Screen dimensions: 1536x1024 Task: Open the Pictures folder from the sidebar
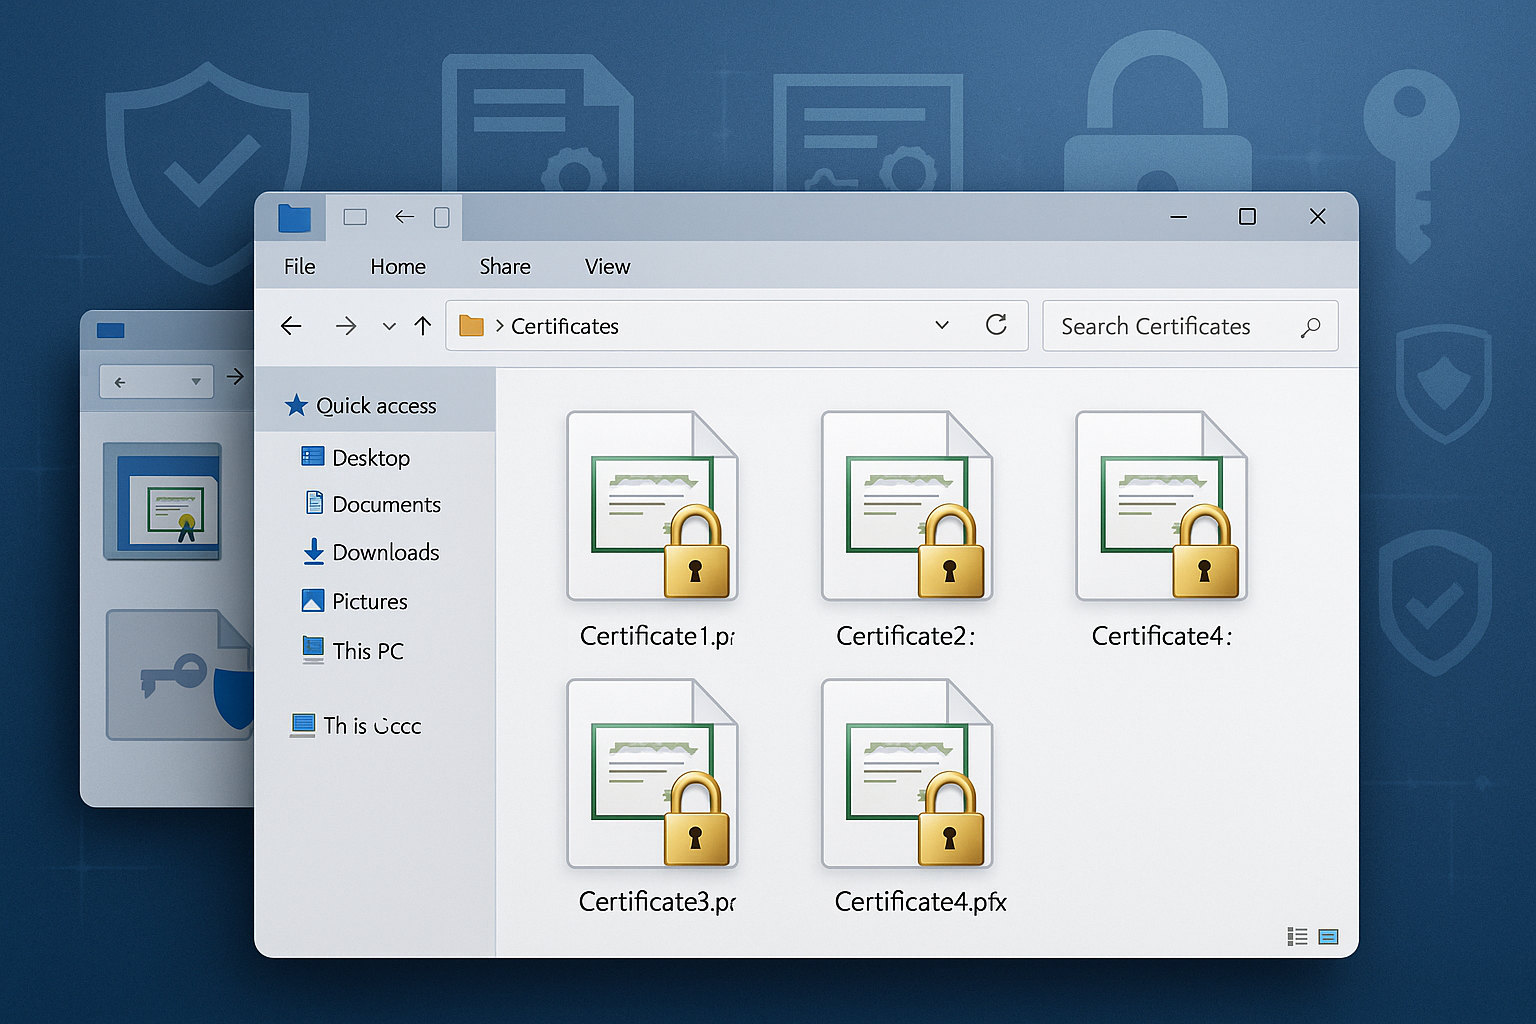pyautogui.click(x=368, y=601)
